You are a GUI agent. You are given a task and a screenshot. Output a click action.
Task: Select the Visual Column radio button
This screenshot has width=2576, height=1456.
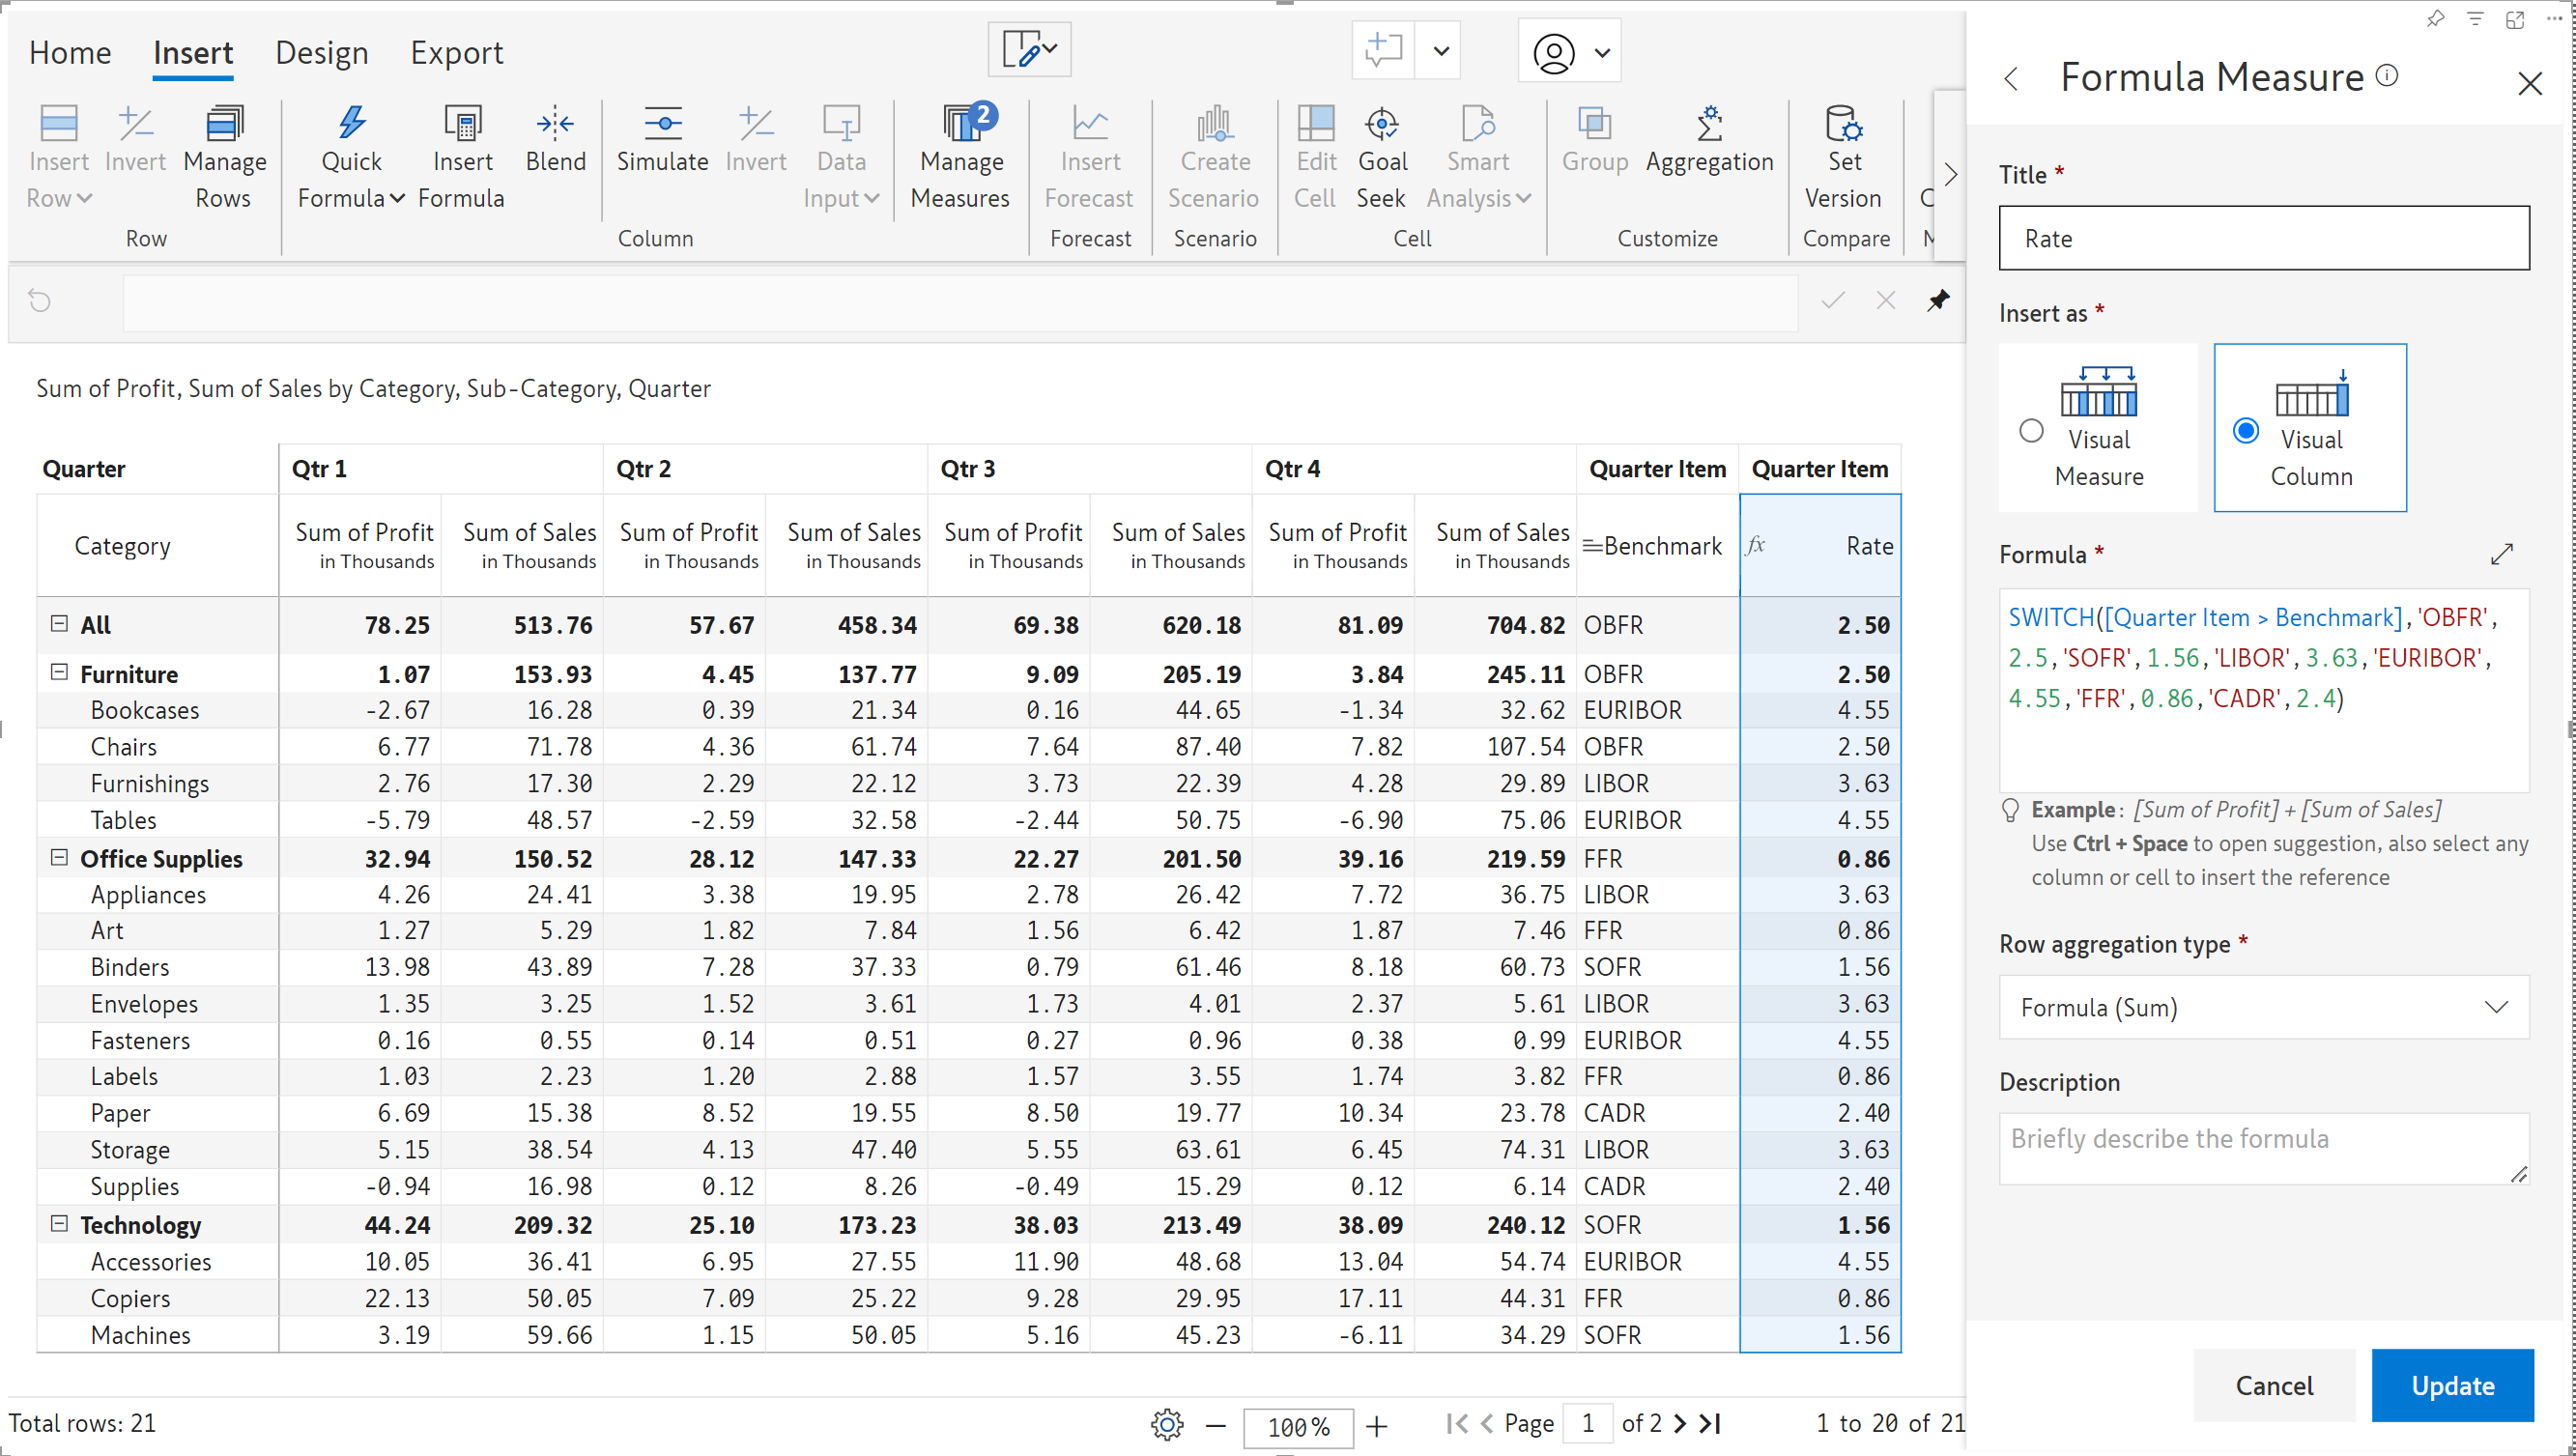(x=2245, y=431)
